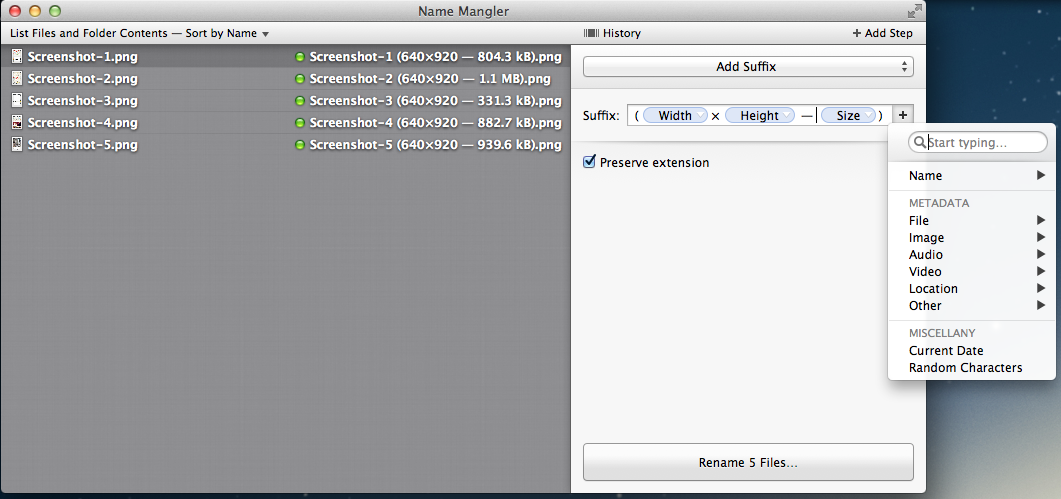This screenshot has width=1061, height=499.
Task: Click the plus button beside Suffix field
Action: [903, 115]
